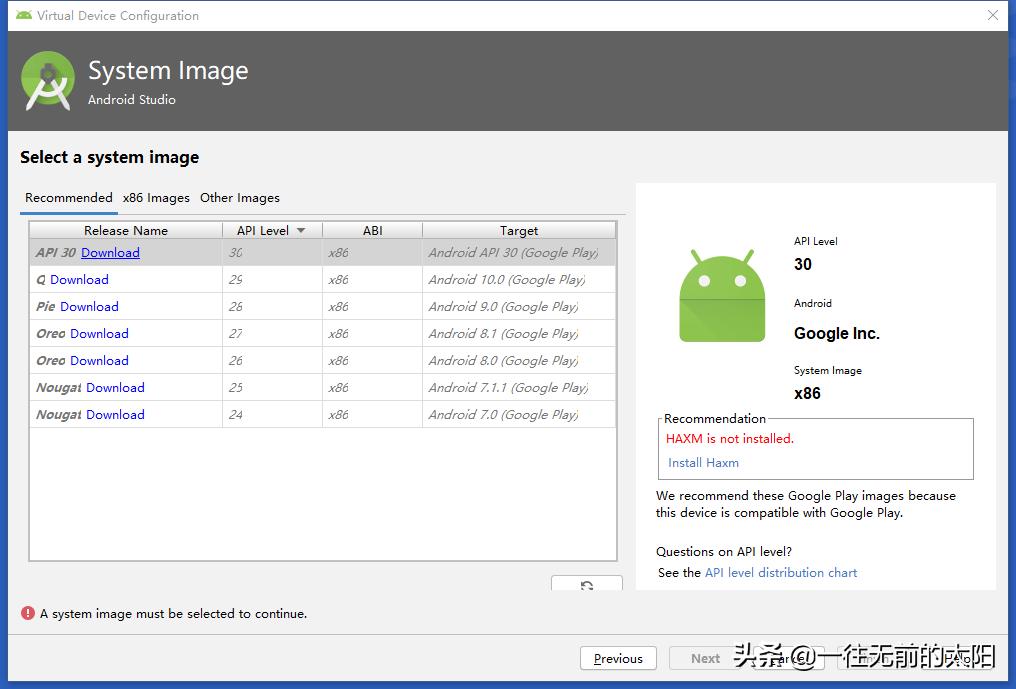Download the Q release system image
Image resolution: width=1016 pixels, height=689 pixels.
[79, 279]
